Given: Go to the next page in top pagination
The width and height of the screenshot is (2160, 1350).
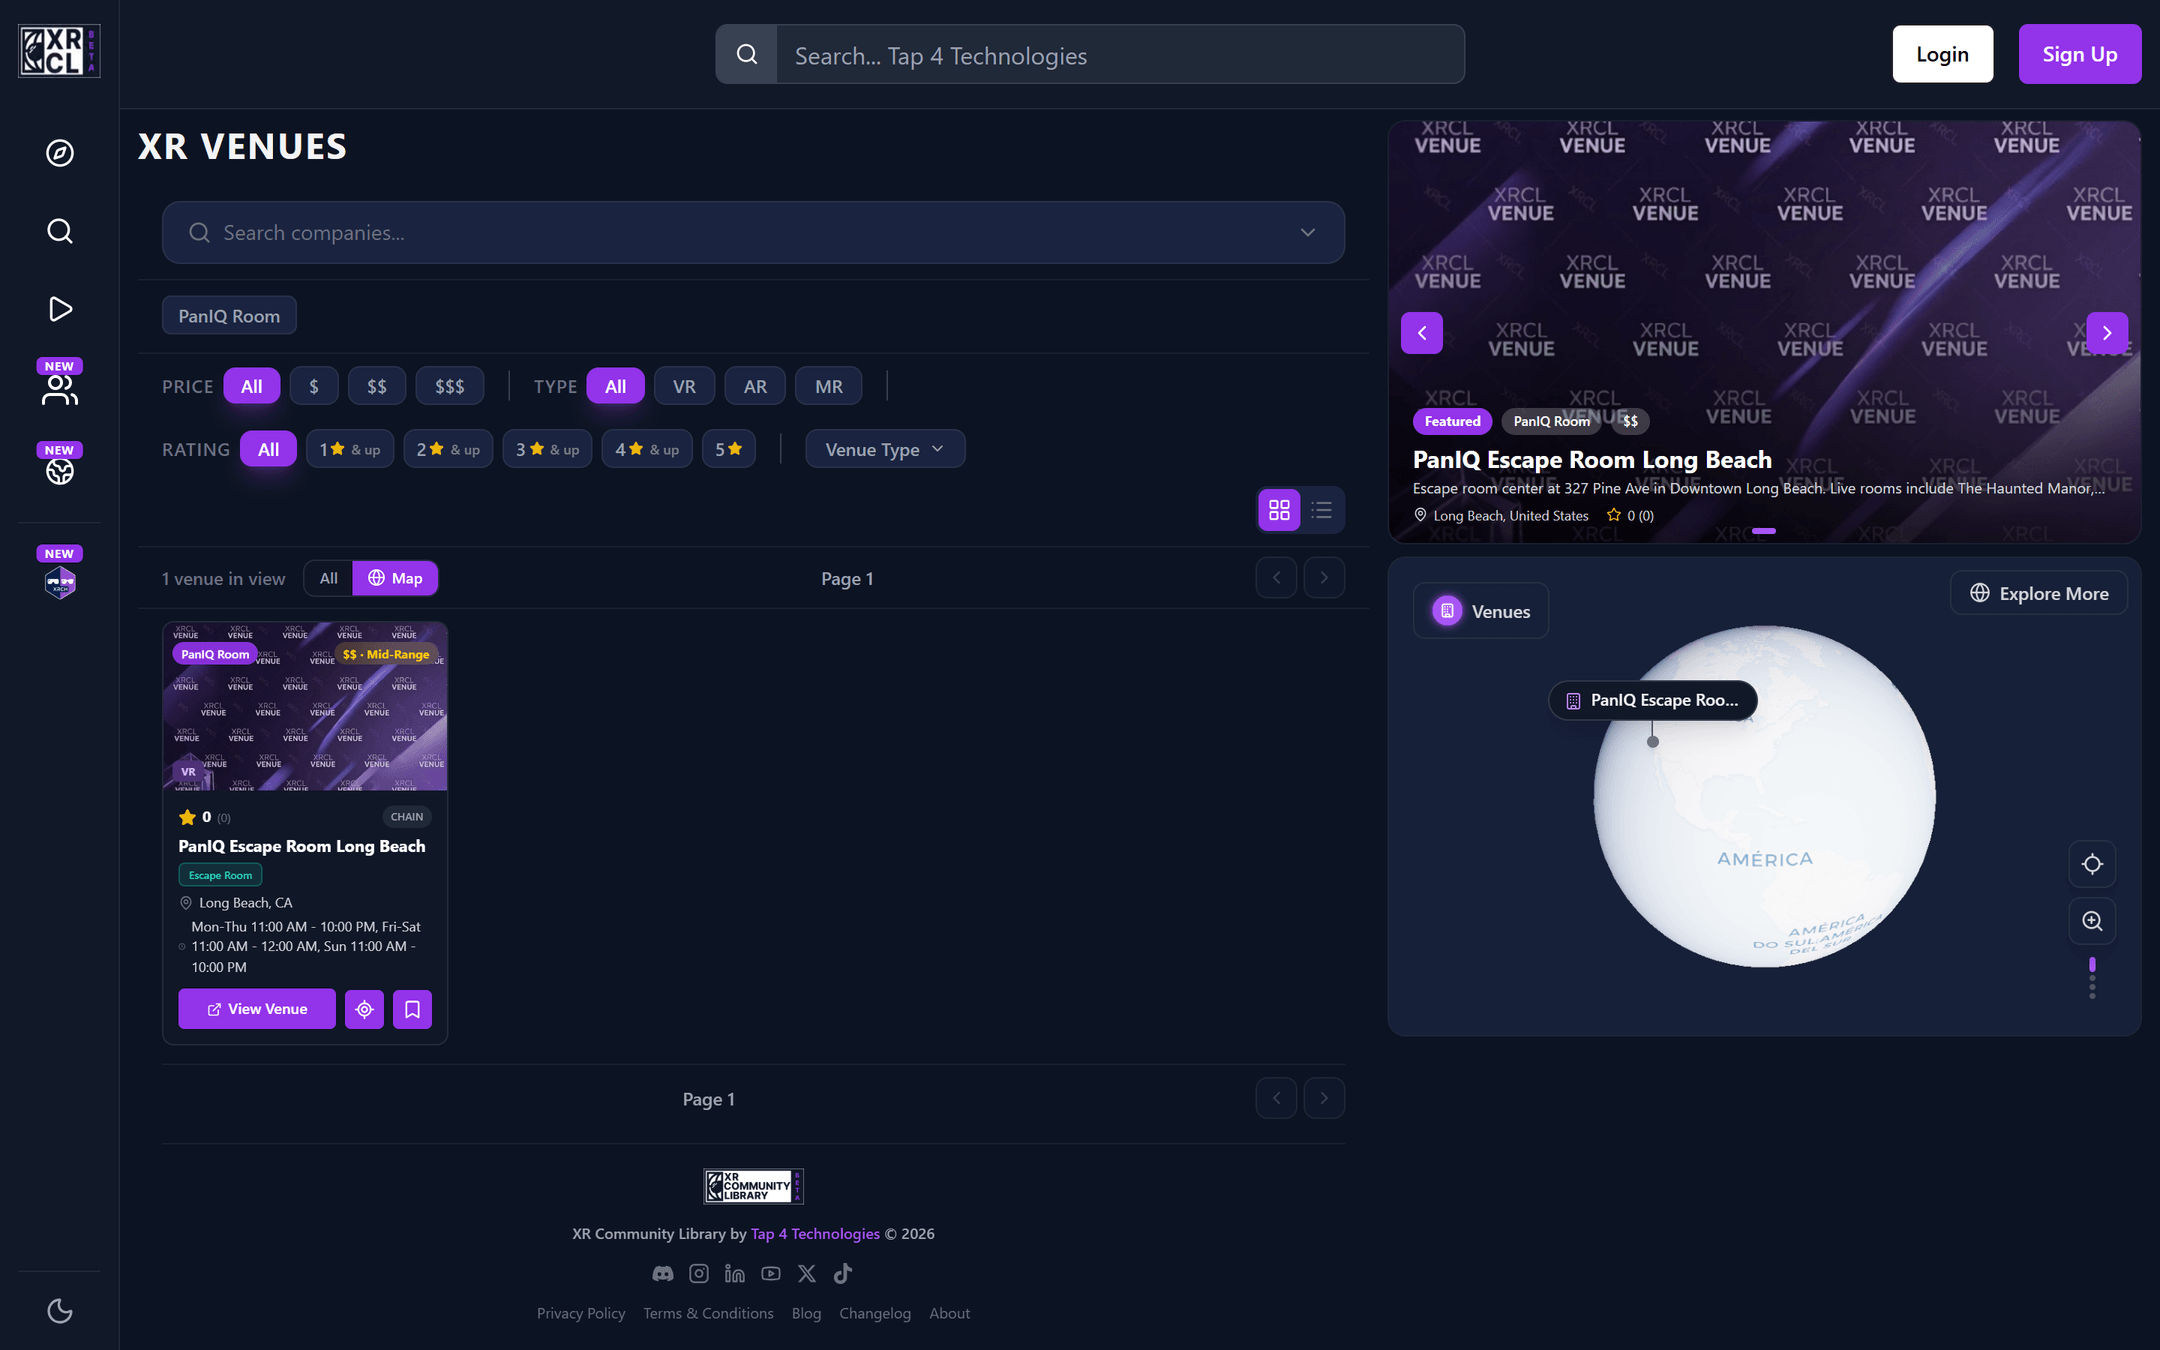Looking at the screenshot, I should coord(1324,578).
